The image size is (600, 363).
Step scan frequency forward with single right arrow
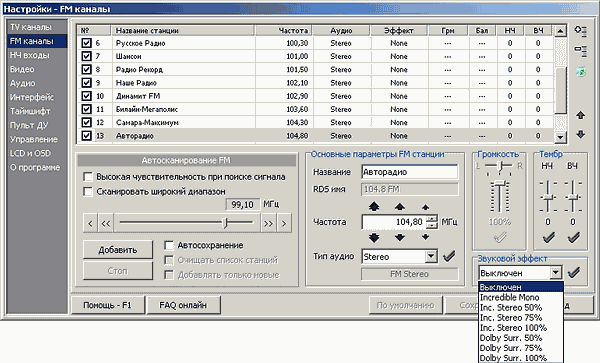[x=284, y=223]
